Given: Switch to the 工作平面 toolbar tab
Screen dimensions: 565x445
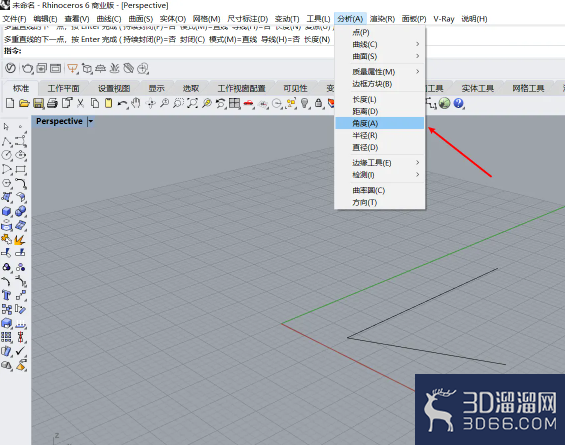Looking at the screenshot, I should (x=63, y=88).
